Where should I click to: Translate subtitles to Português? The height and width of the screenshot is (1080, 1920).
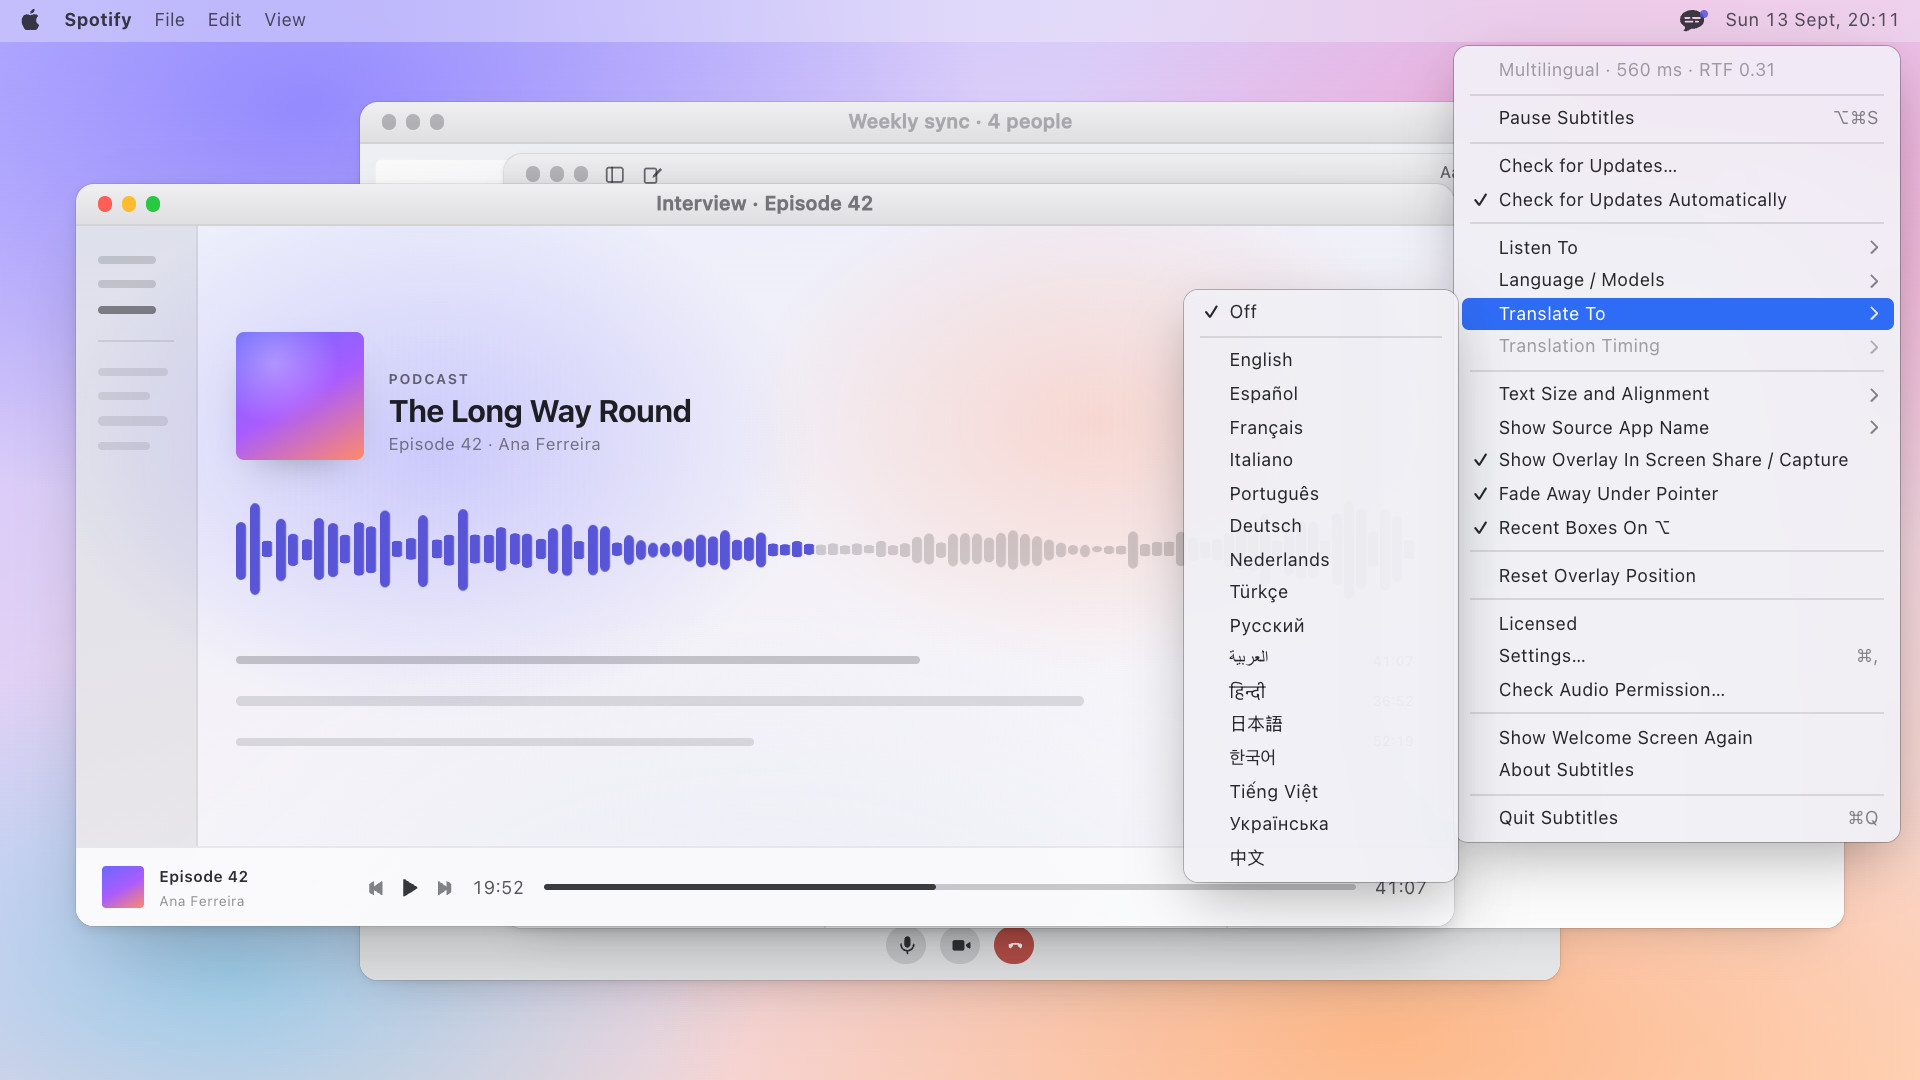[1320, 494]
